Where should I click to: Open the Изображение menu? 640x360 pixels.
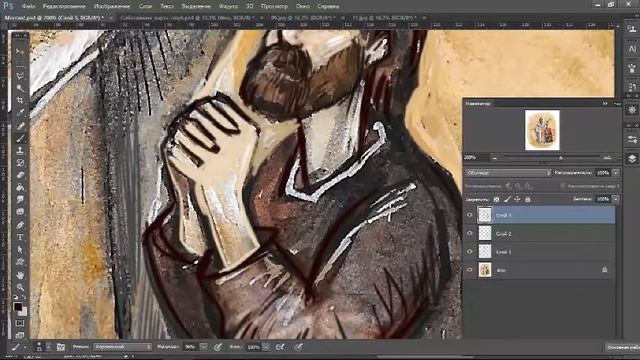pos(112,6)
